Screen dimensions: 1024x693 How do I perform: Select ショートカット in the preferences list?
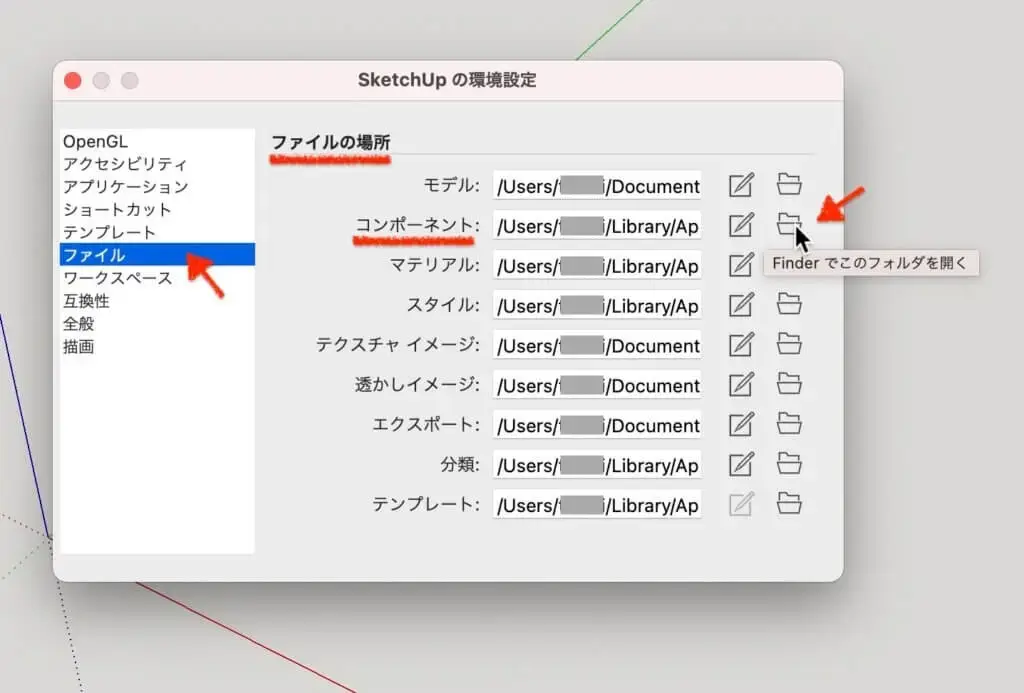[157, 210]
